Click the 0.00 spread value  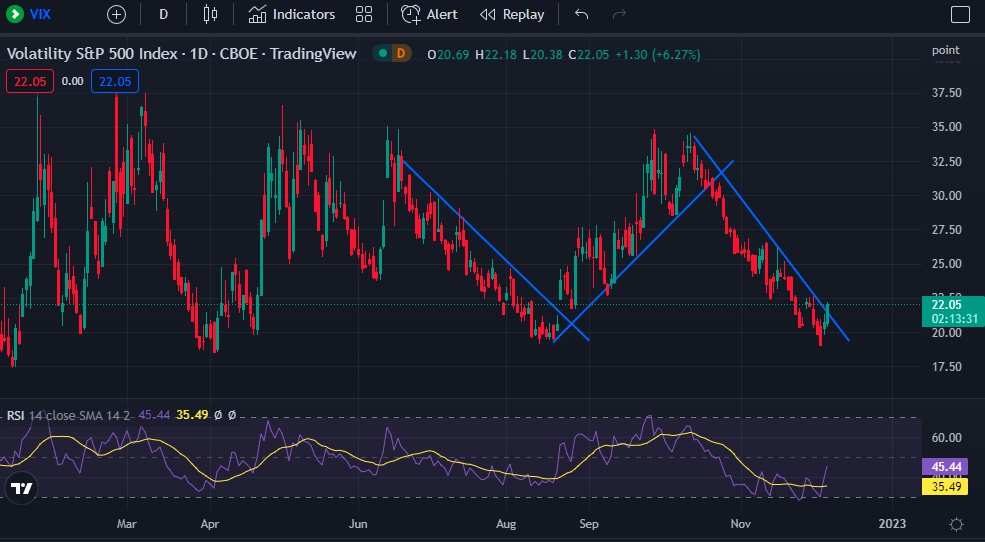(72, 81)
